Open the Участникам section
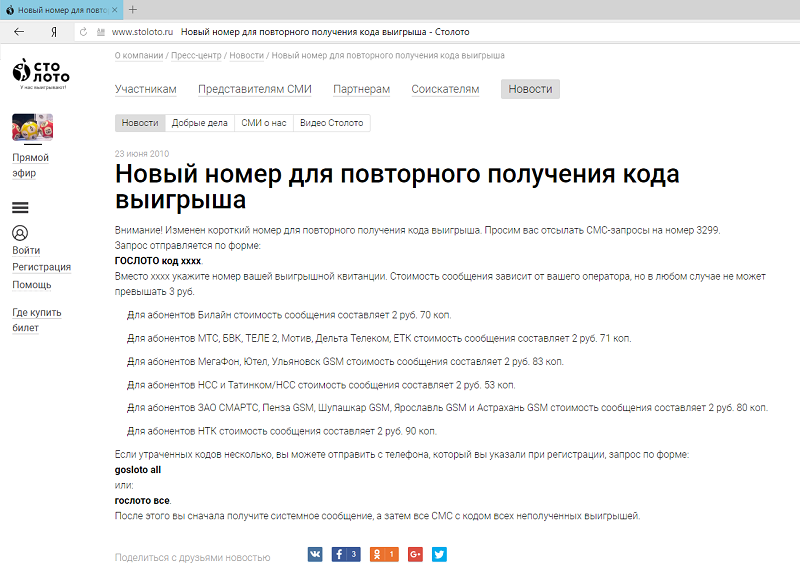The height and width of the screenshot is (569, 800). click(145, 89)
